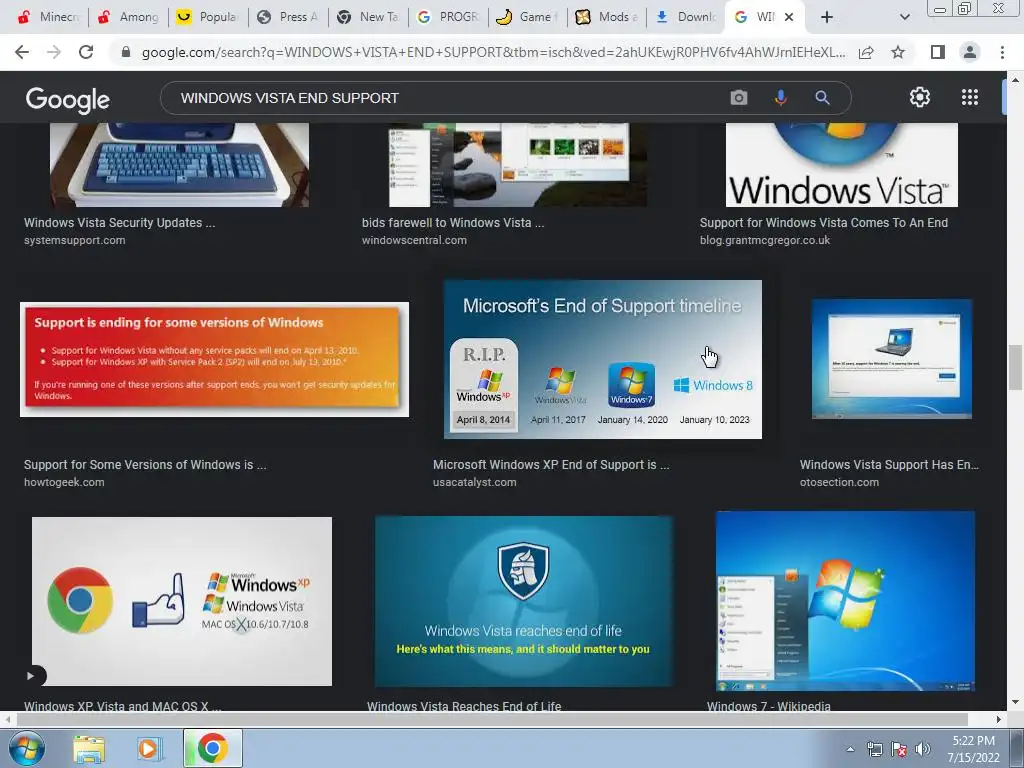The image size is (1024, 768).
Task: Launch Windows Media Player from the taskbar
Action: [x=149, y=748]
